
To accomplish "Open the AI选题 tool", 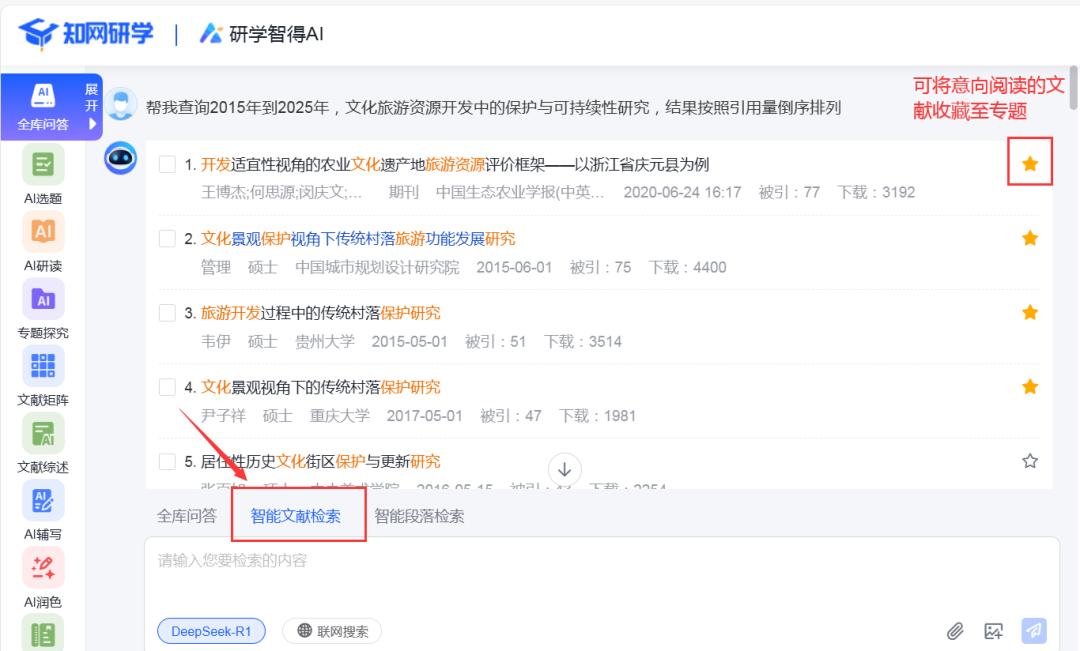I will click(x=43, y=175).
